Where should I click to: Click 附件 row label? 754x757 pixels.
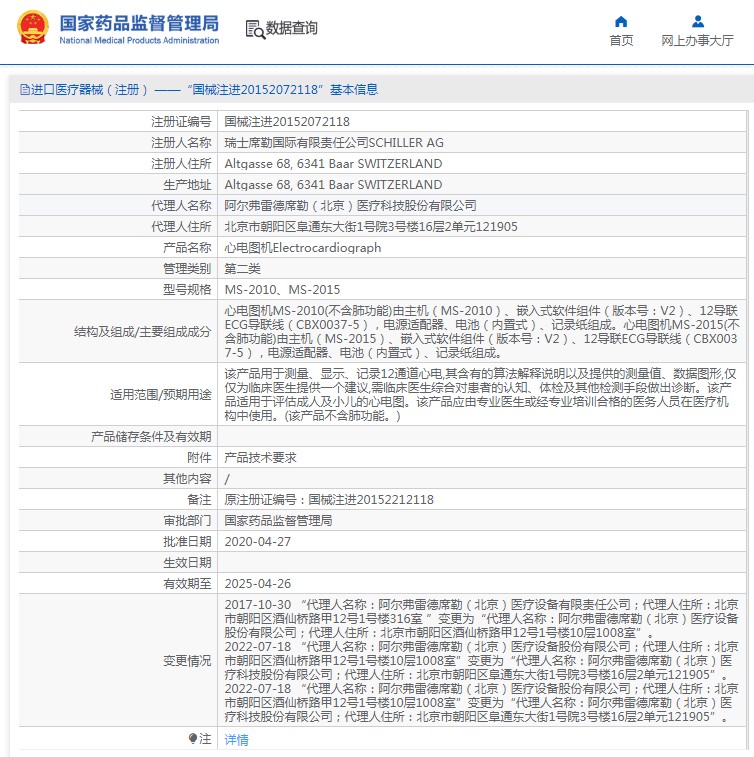(199, 458)
